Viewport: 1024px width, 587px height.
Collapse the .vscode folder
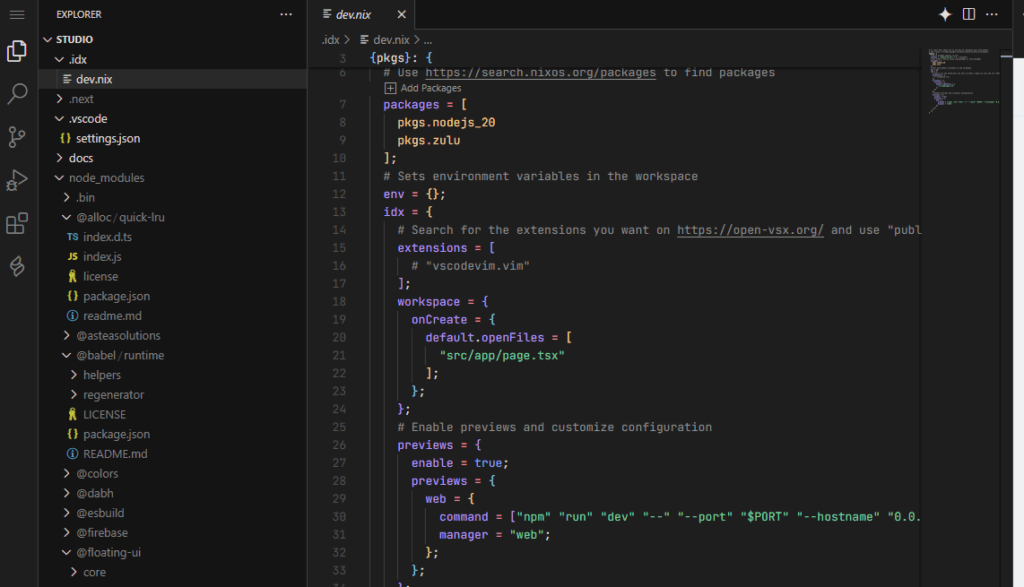click(x=59, y=119)
